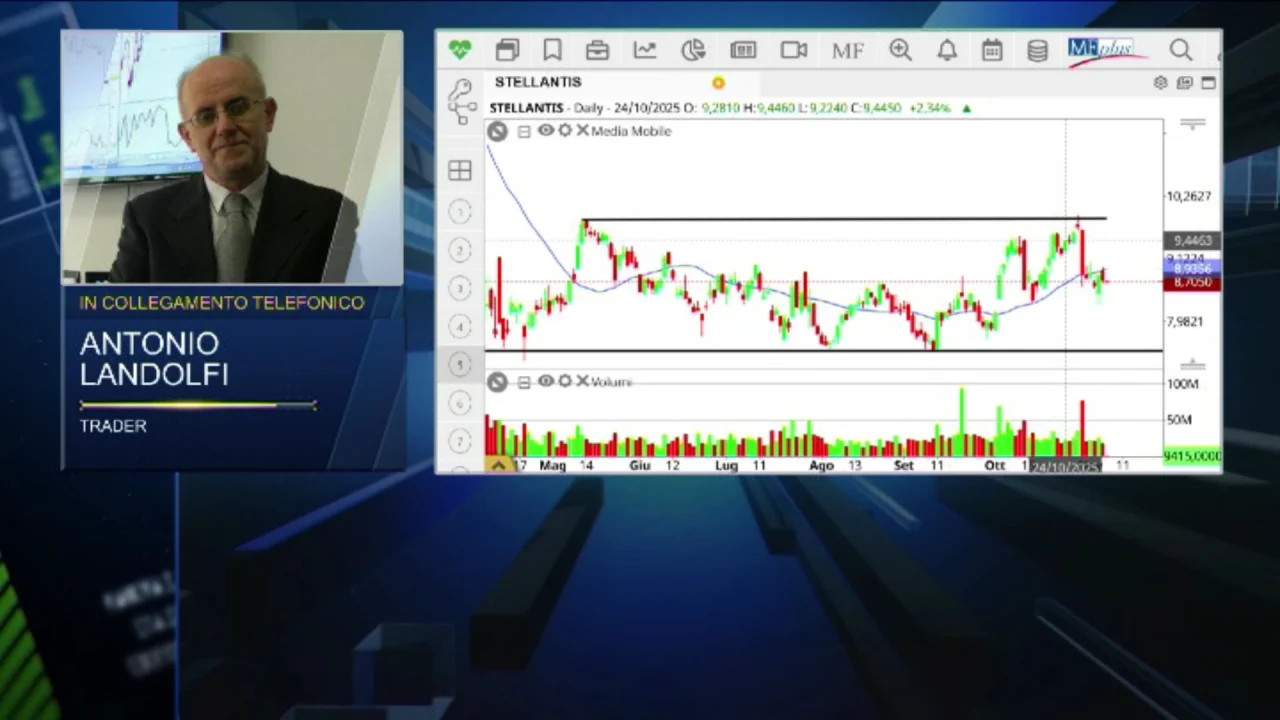This screenshot has width=1280, height=720.
Task: Click the database icon
Action: click(x=1037, y=50)
